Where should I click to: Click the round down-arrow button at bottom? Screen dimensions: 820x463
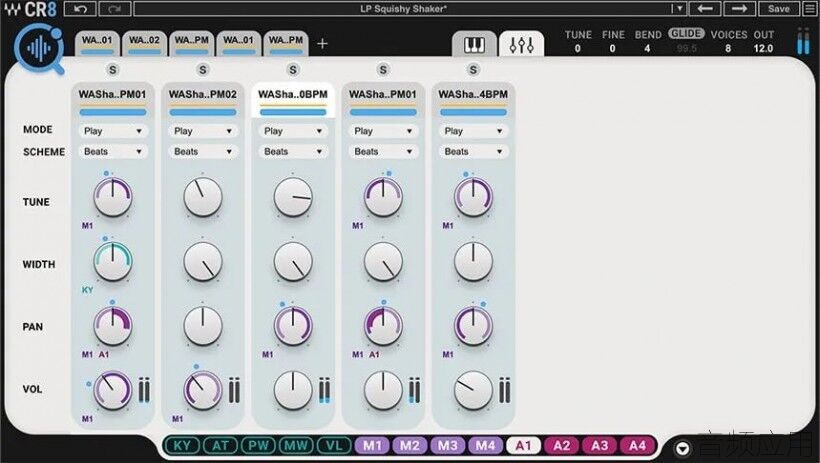click(x=683, y=448)
